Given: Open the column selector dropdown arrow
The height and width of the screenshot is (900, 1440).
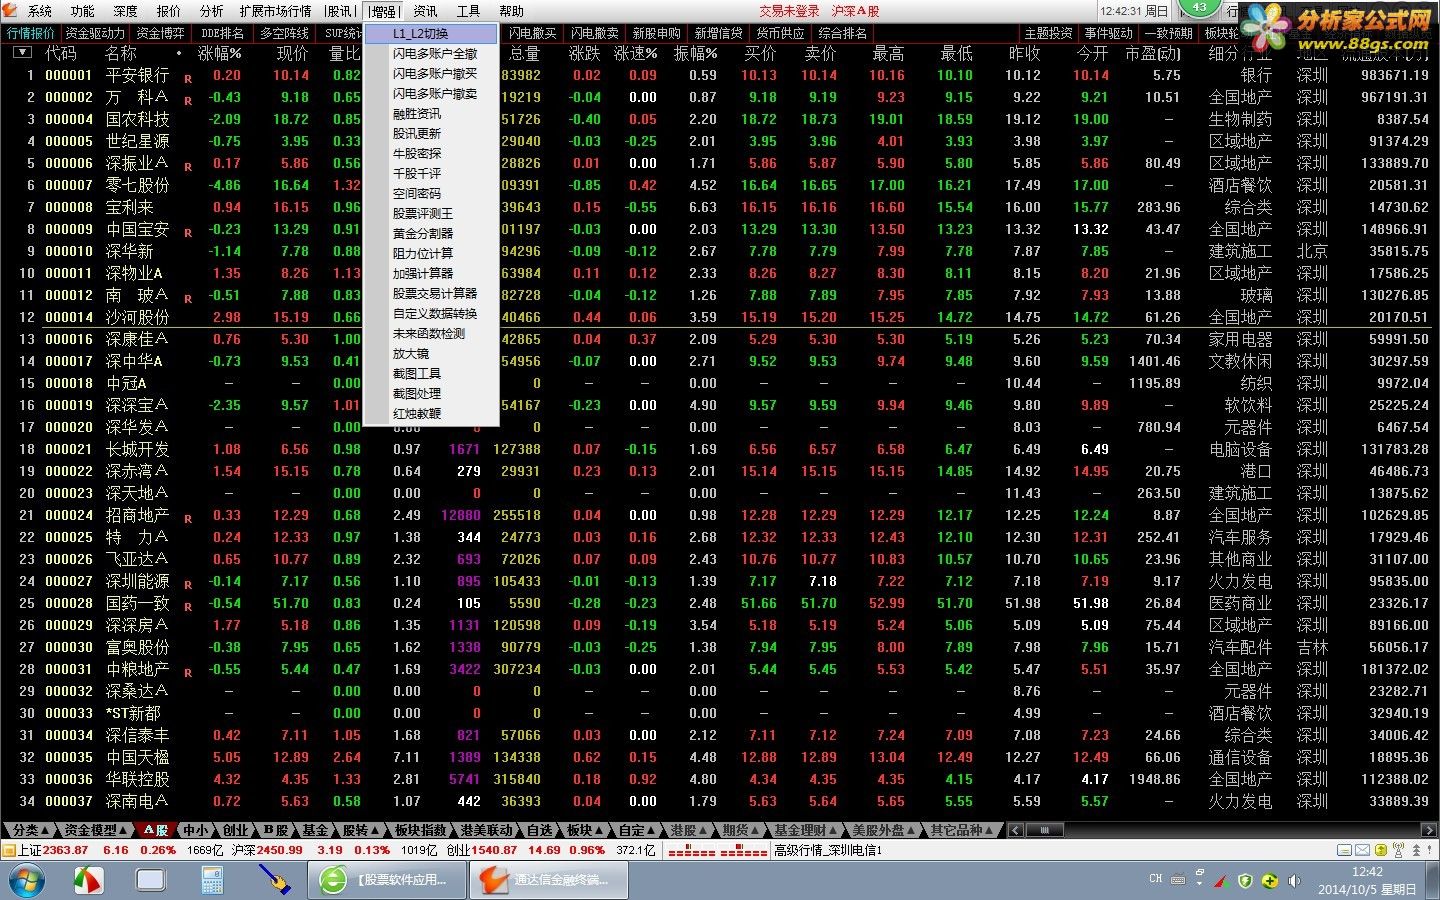Looking at the screenshot, I should (x=21, y=52).
